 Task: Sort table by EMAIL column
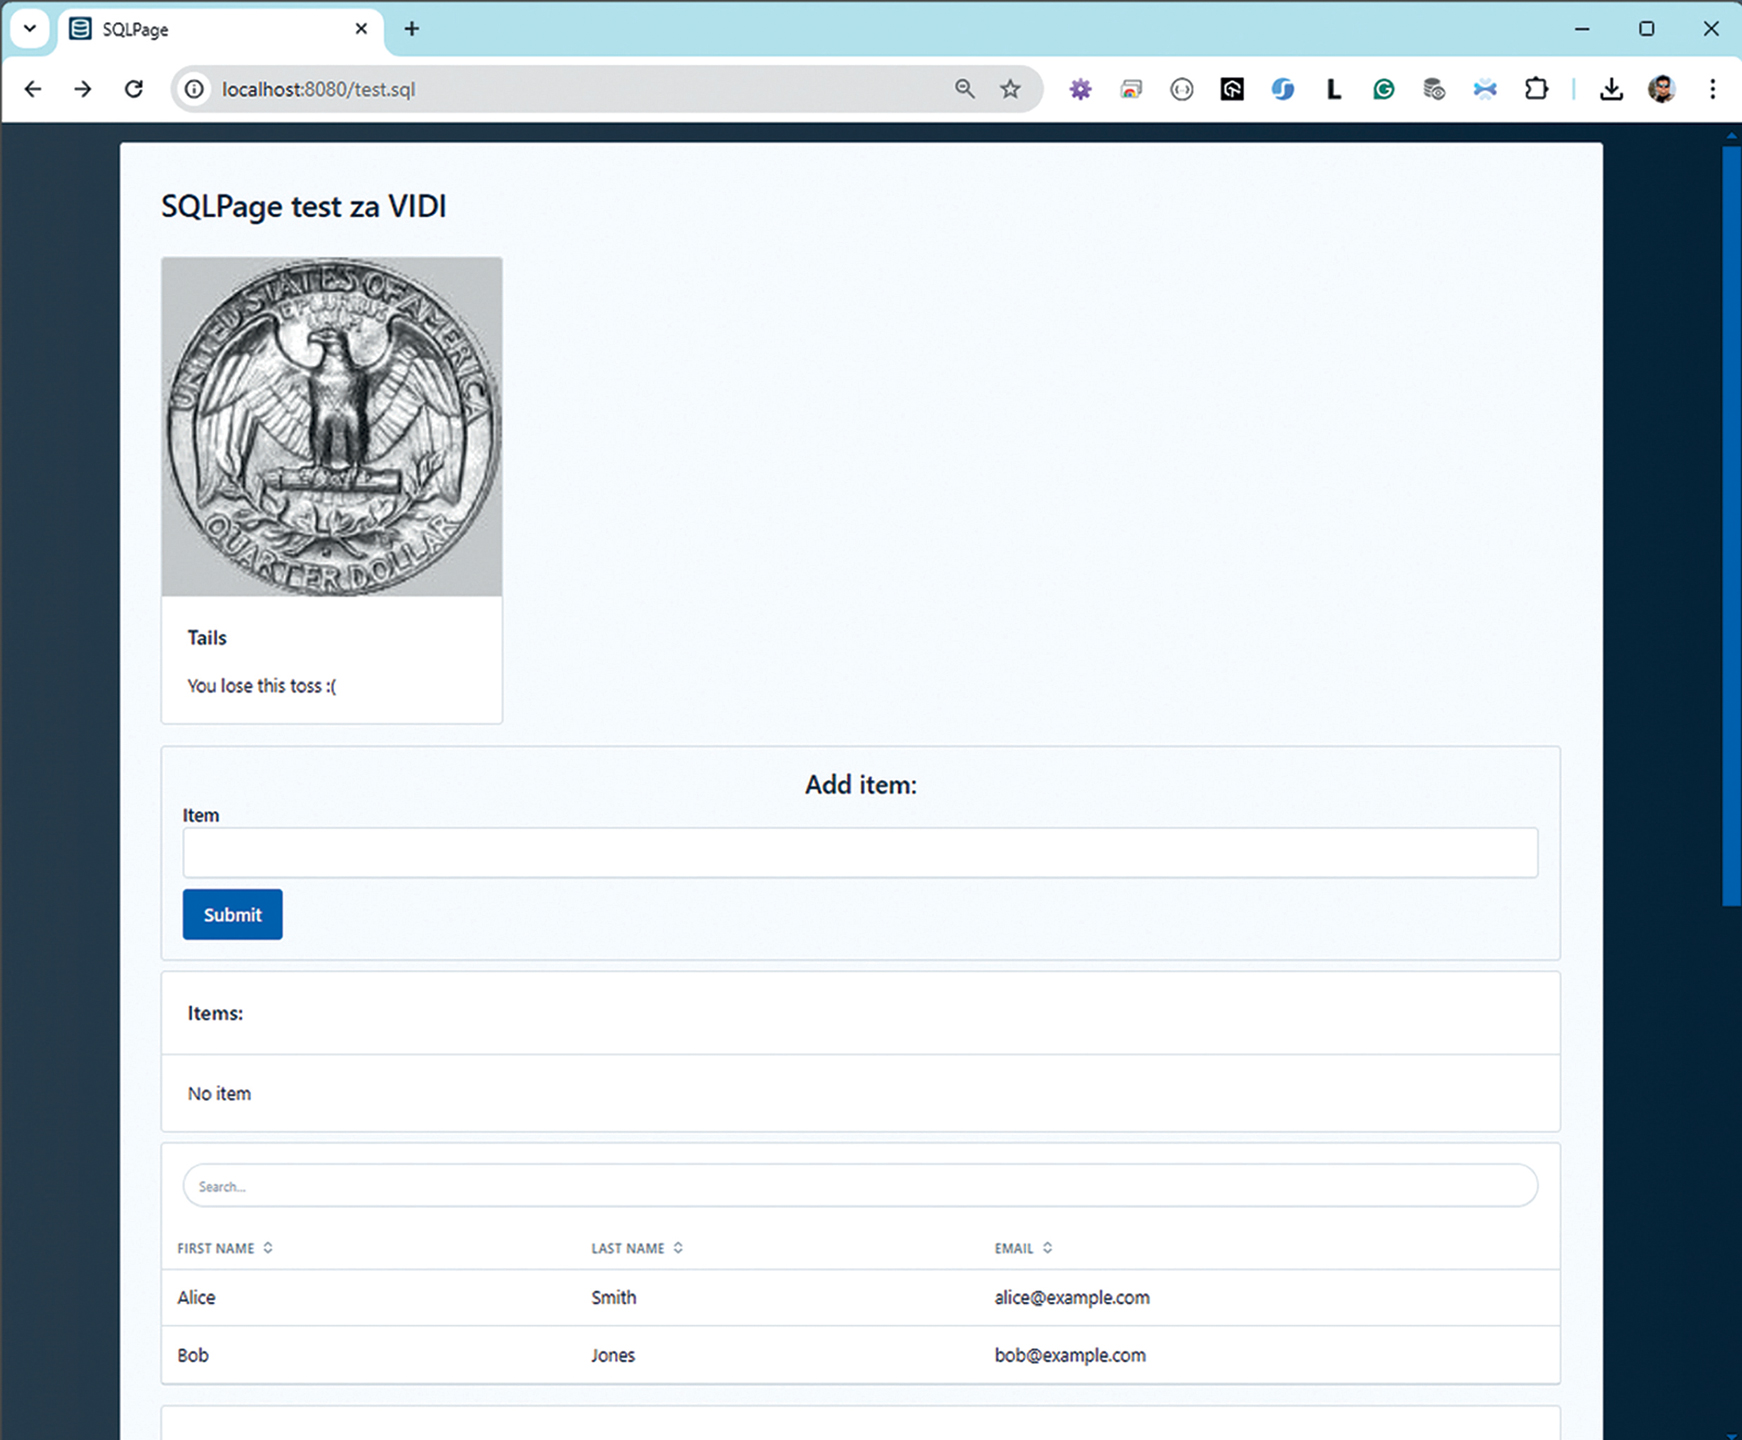[x=1023, y=1248]
